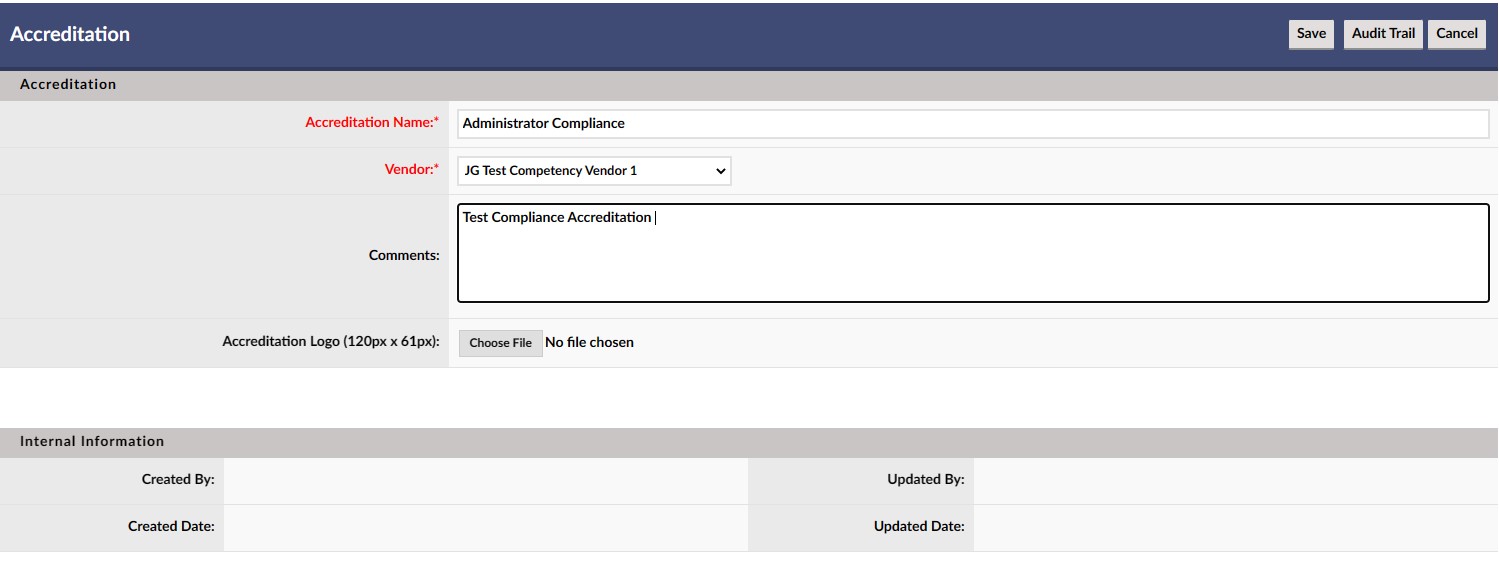Click the Vendor dropdown chevron arrow
The height and width of the screenshot is (568, 1499).
(x=720, y=171)
